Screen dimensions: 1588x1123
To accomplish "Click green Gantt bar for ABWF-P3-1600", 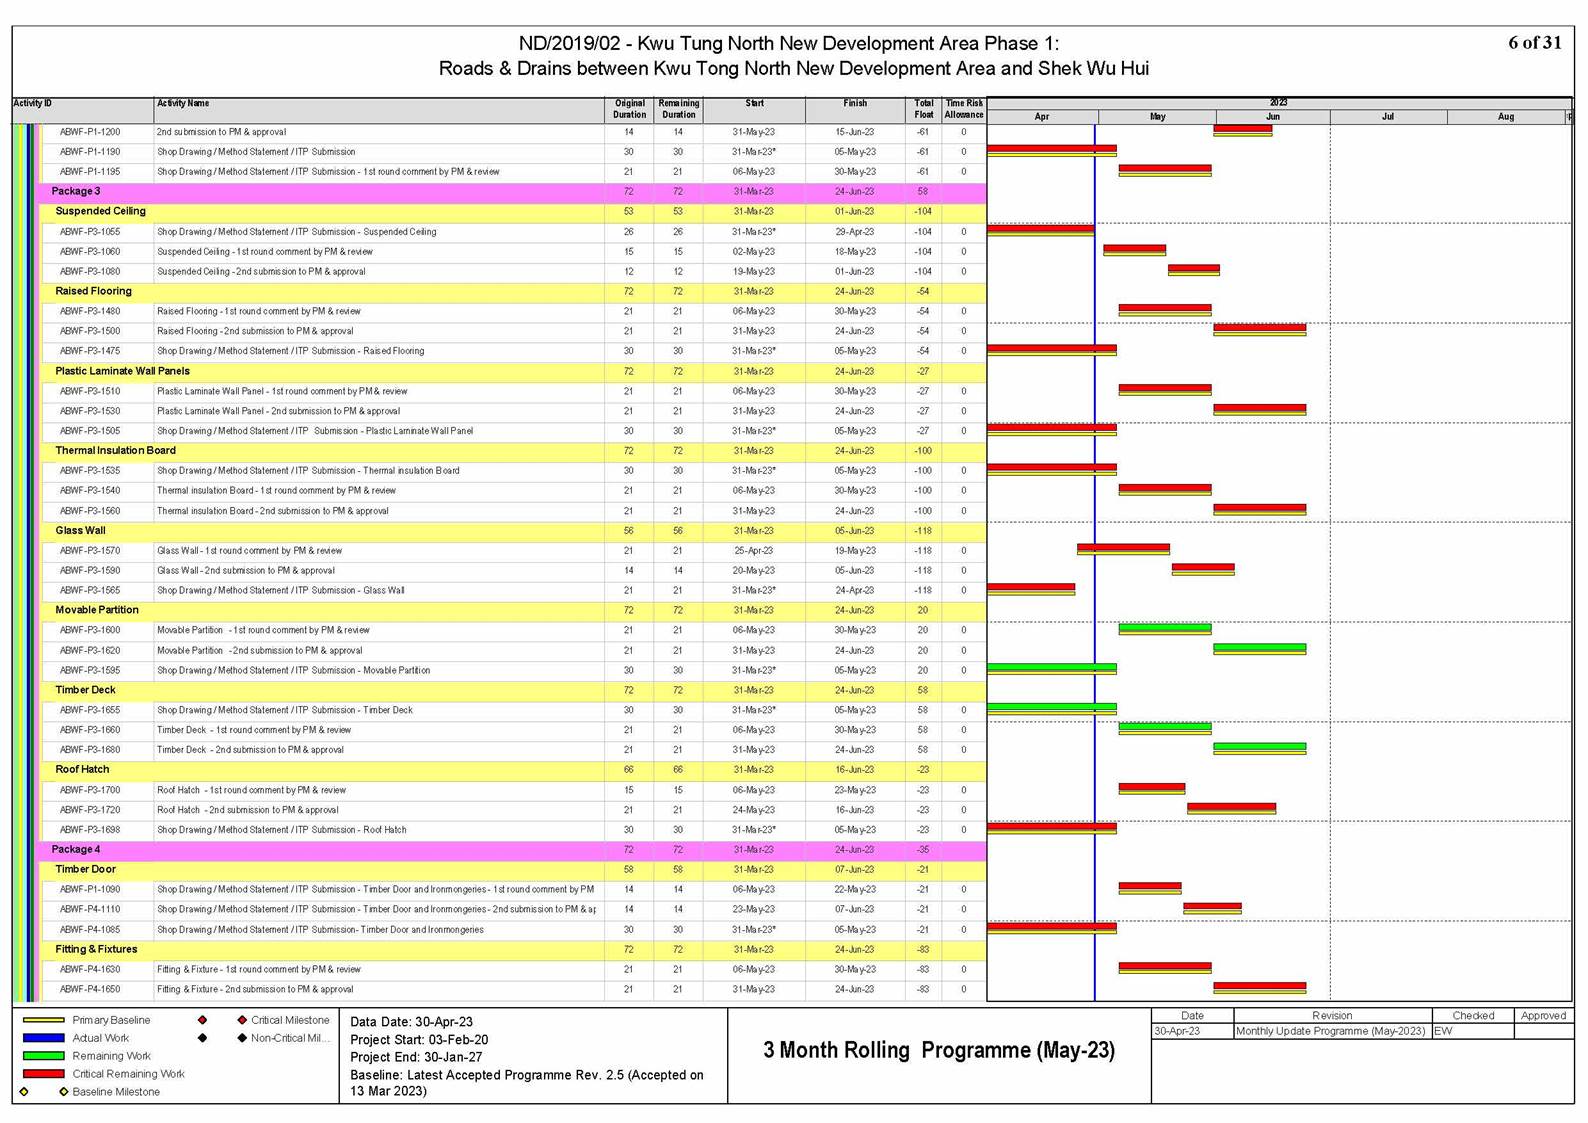I will coord(1165,628).
